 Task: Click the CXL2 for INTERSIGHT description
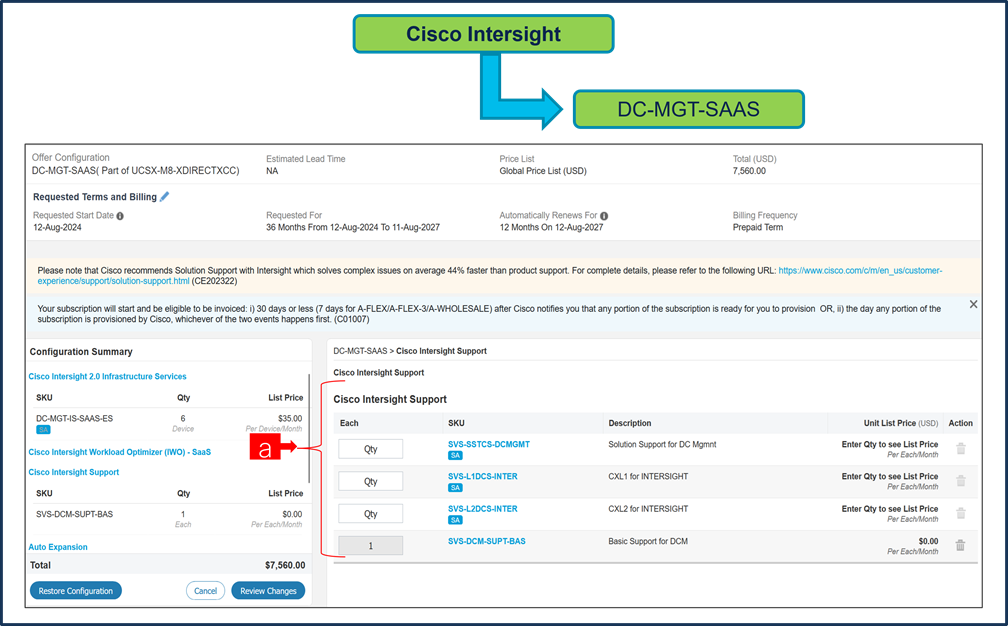648,508
